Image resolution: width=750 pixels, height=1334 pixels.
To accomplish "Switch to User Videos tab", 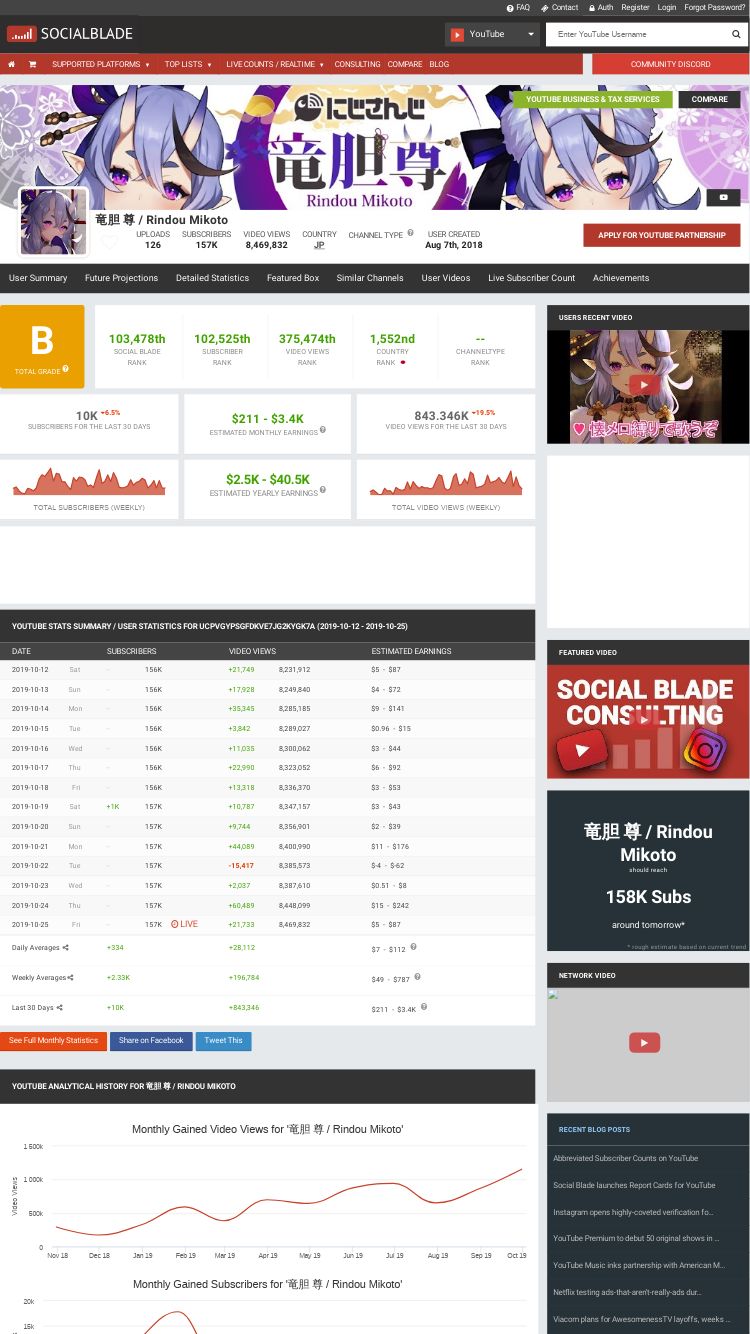I will click(x=446, y=278).
